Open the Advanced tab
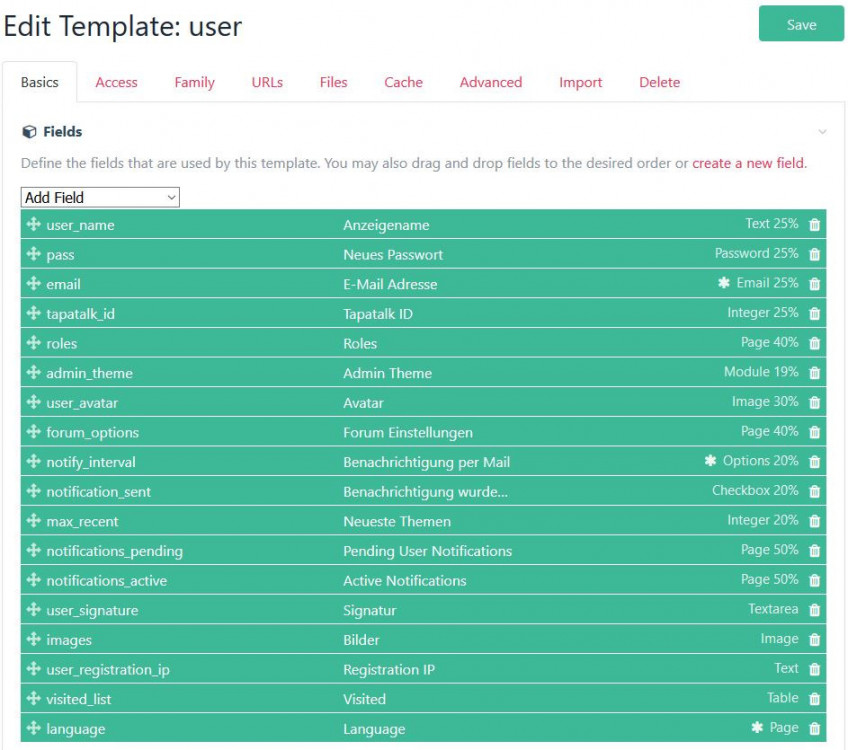848x750 pixels. [491, 82]
